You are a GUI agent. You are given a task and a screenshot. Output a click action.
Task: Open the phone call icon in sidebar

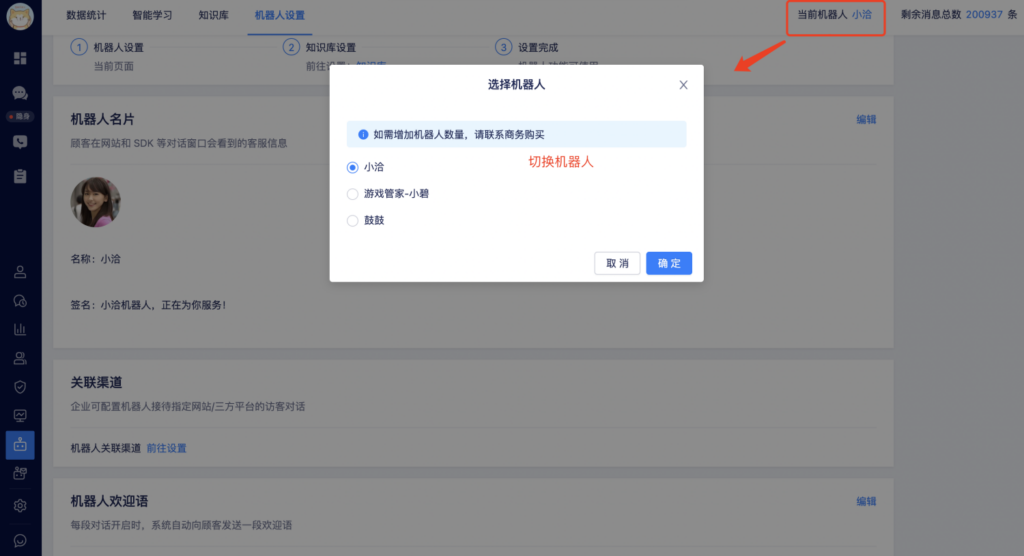[20, 142]
